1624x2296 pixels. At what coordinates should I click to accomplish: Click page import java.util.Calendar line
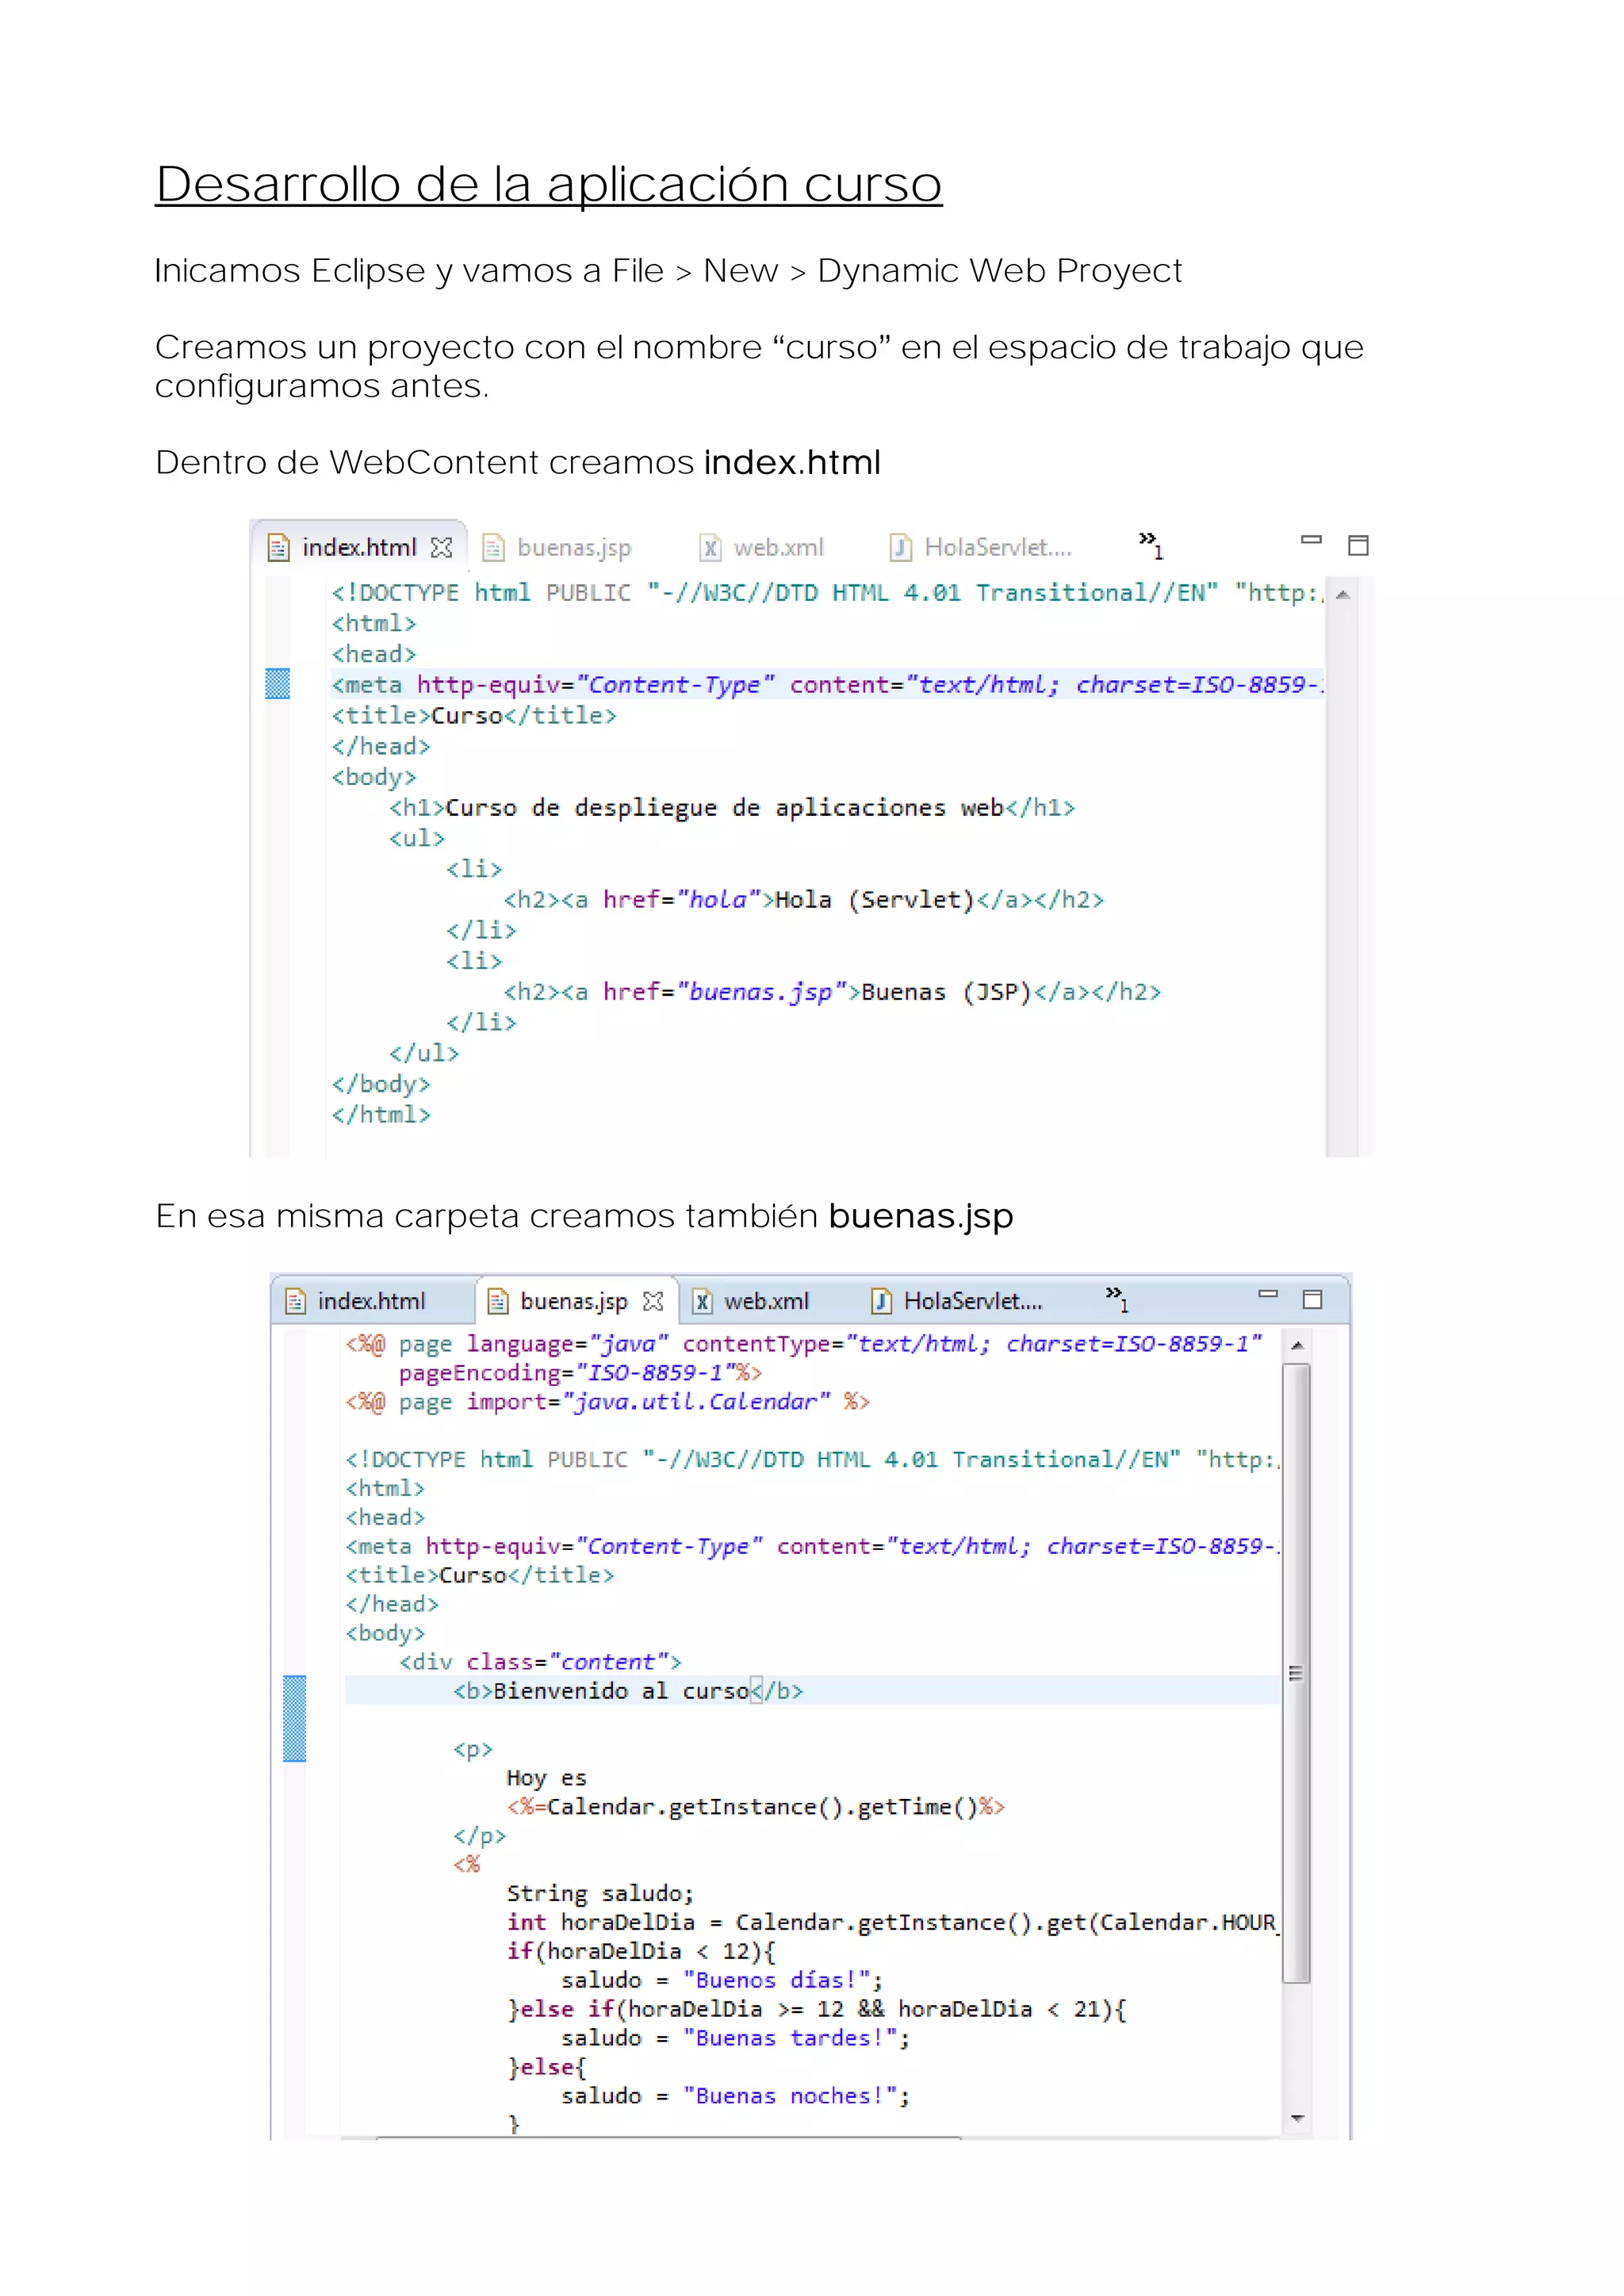pyautogui.click(x=607, y=1402)
